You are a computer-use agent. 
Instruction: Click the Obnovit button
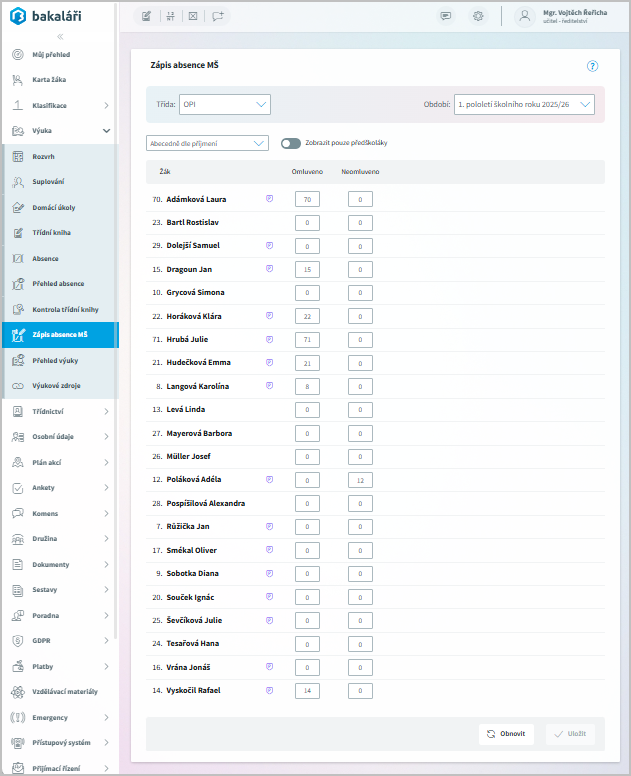pyautogui.click(x=505, y=733)
